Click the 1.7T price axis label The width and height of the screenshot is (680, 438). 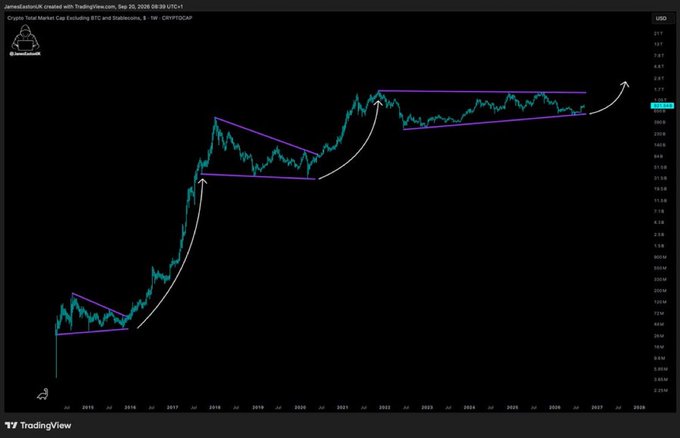point(659,90)
